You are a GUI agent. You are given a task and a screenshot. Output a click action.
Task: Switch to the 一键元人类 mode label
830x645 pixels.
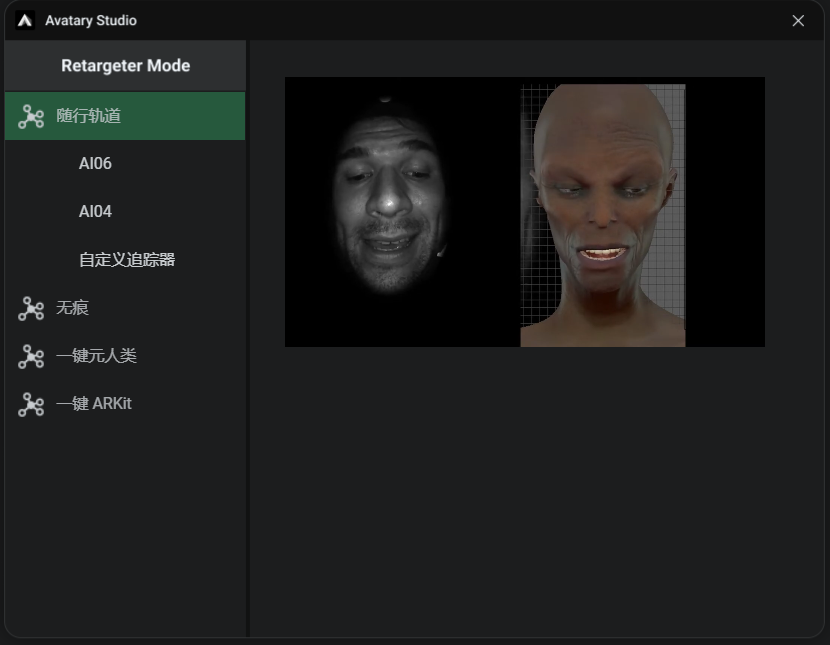[96, 356]
